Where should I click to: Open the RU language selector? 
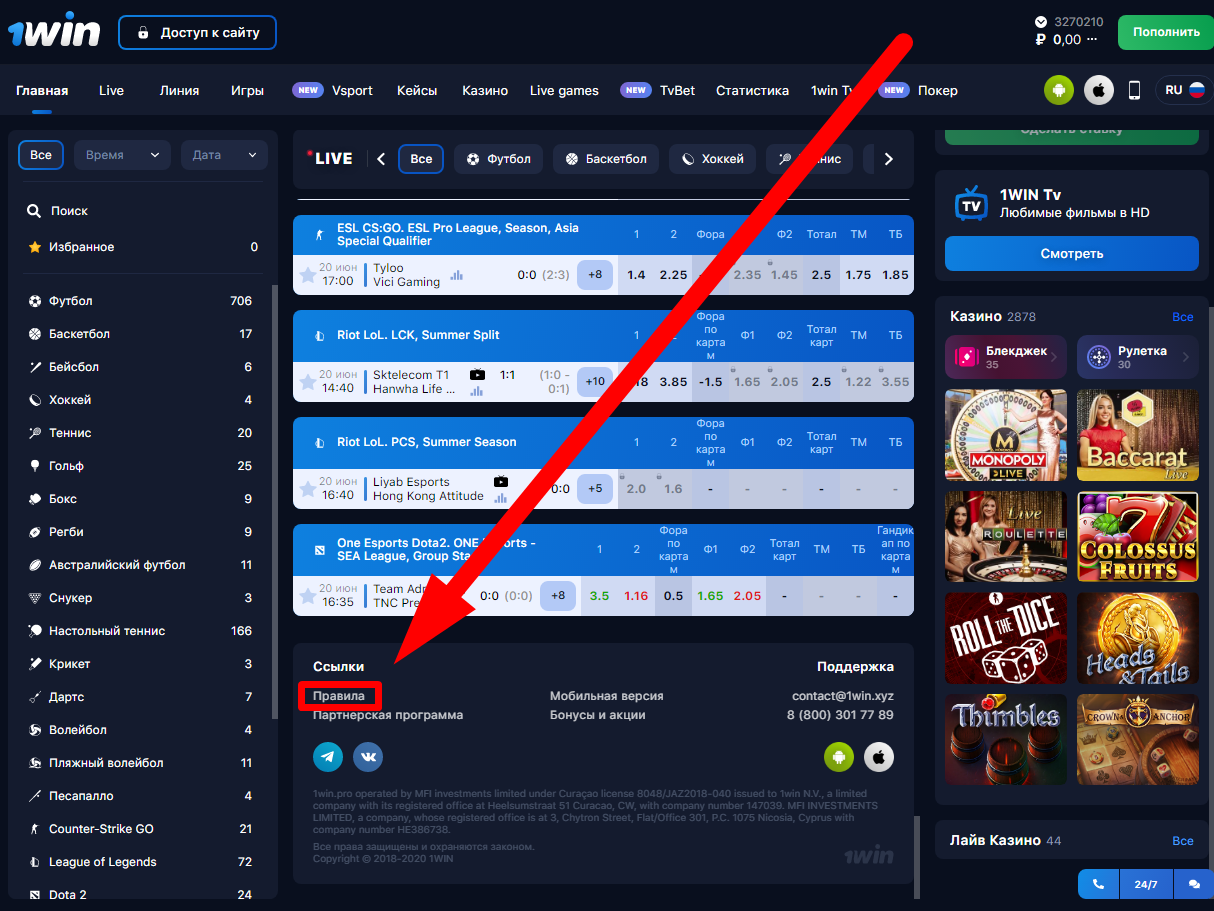pyautogui.click(x=1184, y=90)
